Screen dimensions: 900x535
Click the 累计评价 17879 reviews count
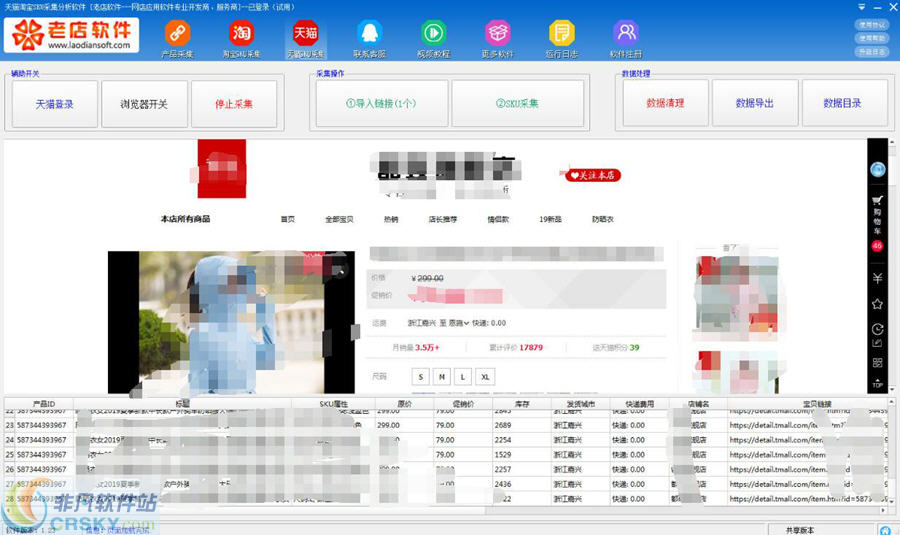coord(515,347)
